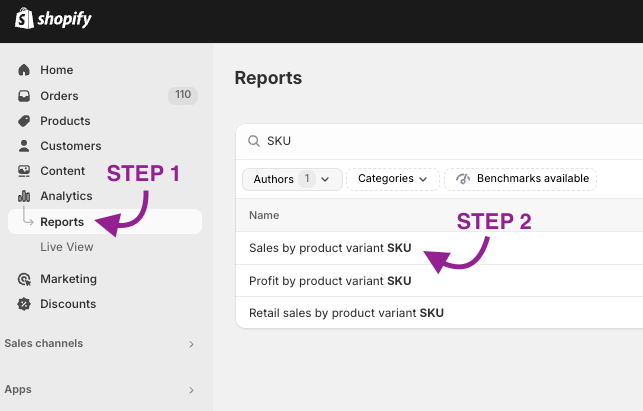Open Sales by product variant SKU report
643x411 pixels.
pyautogui.click(x=330, y=248)
